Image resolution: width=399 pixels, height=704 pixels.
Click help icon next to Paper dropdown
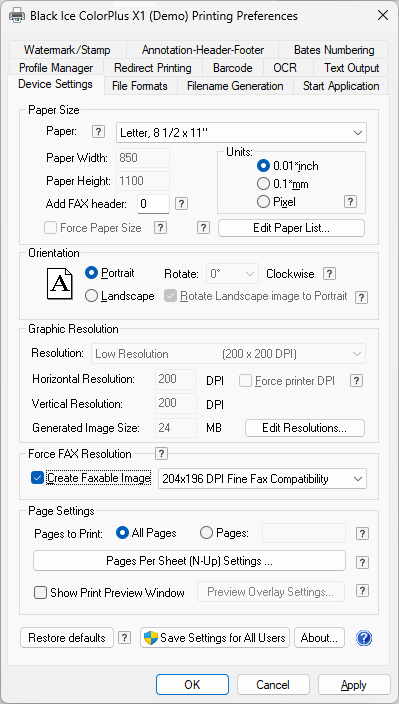click(98, 132)
